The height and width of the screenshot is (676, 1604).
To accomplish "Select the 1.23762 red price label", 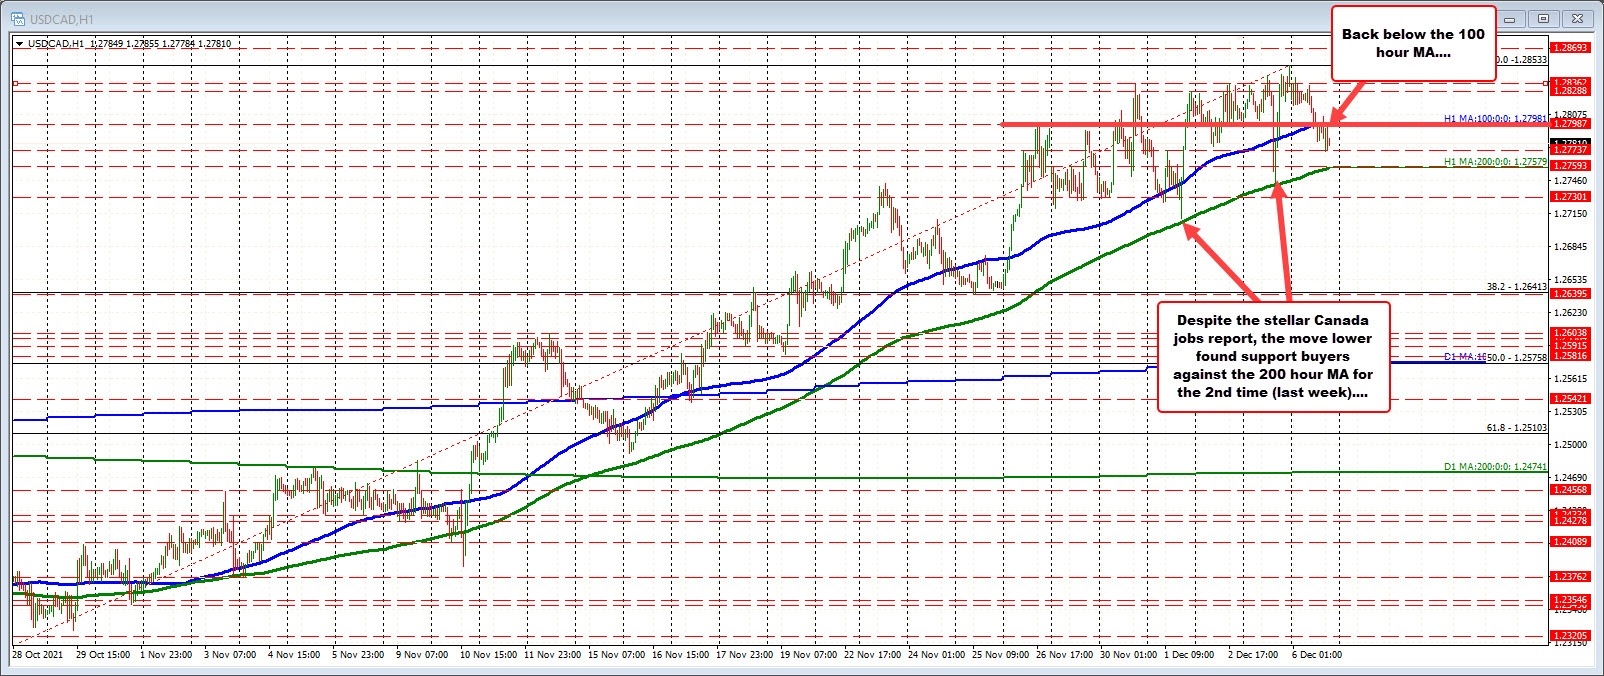I will pos(1570,576).
